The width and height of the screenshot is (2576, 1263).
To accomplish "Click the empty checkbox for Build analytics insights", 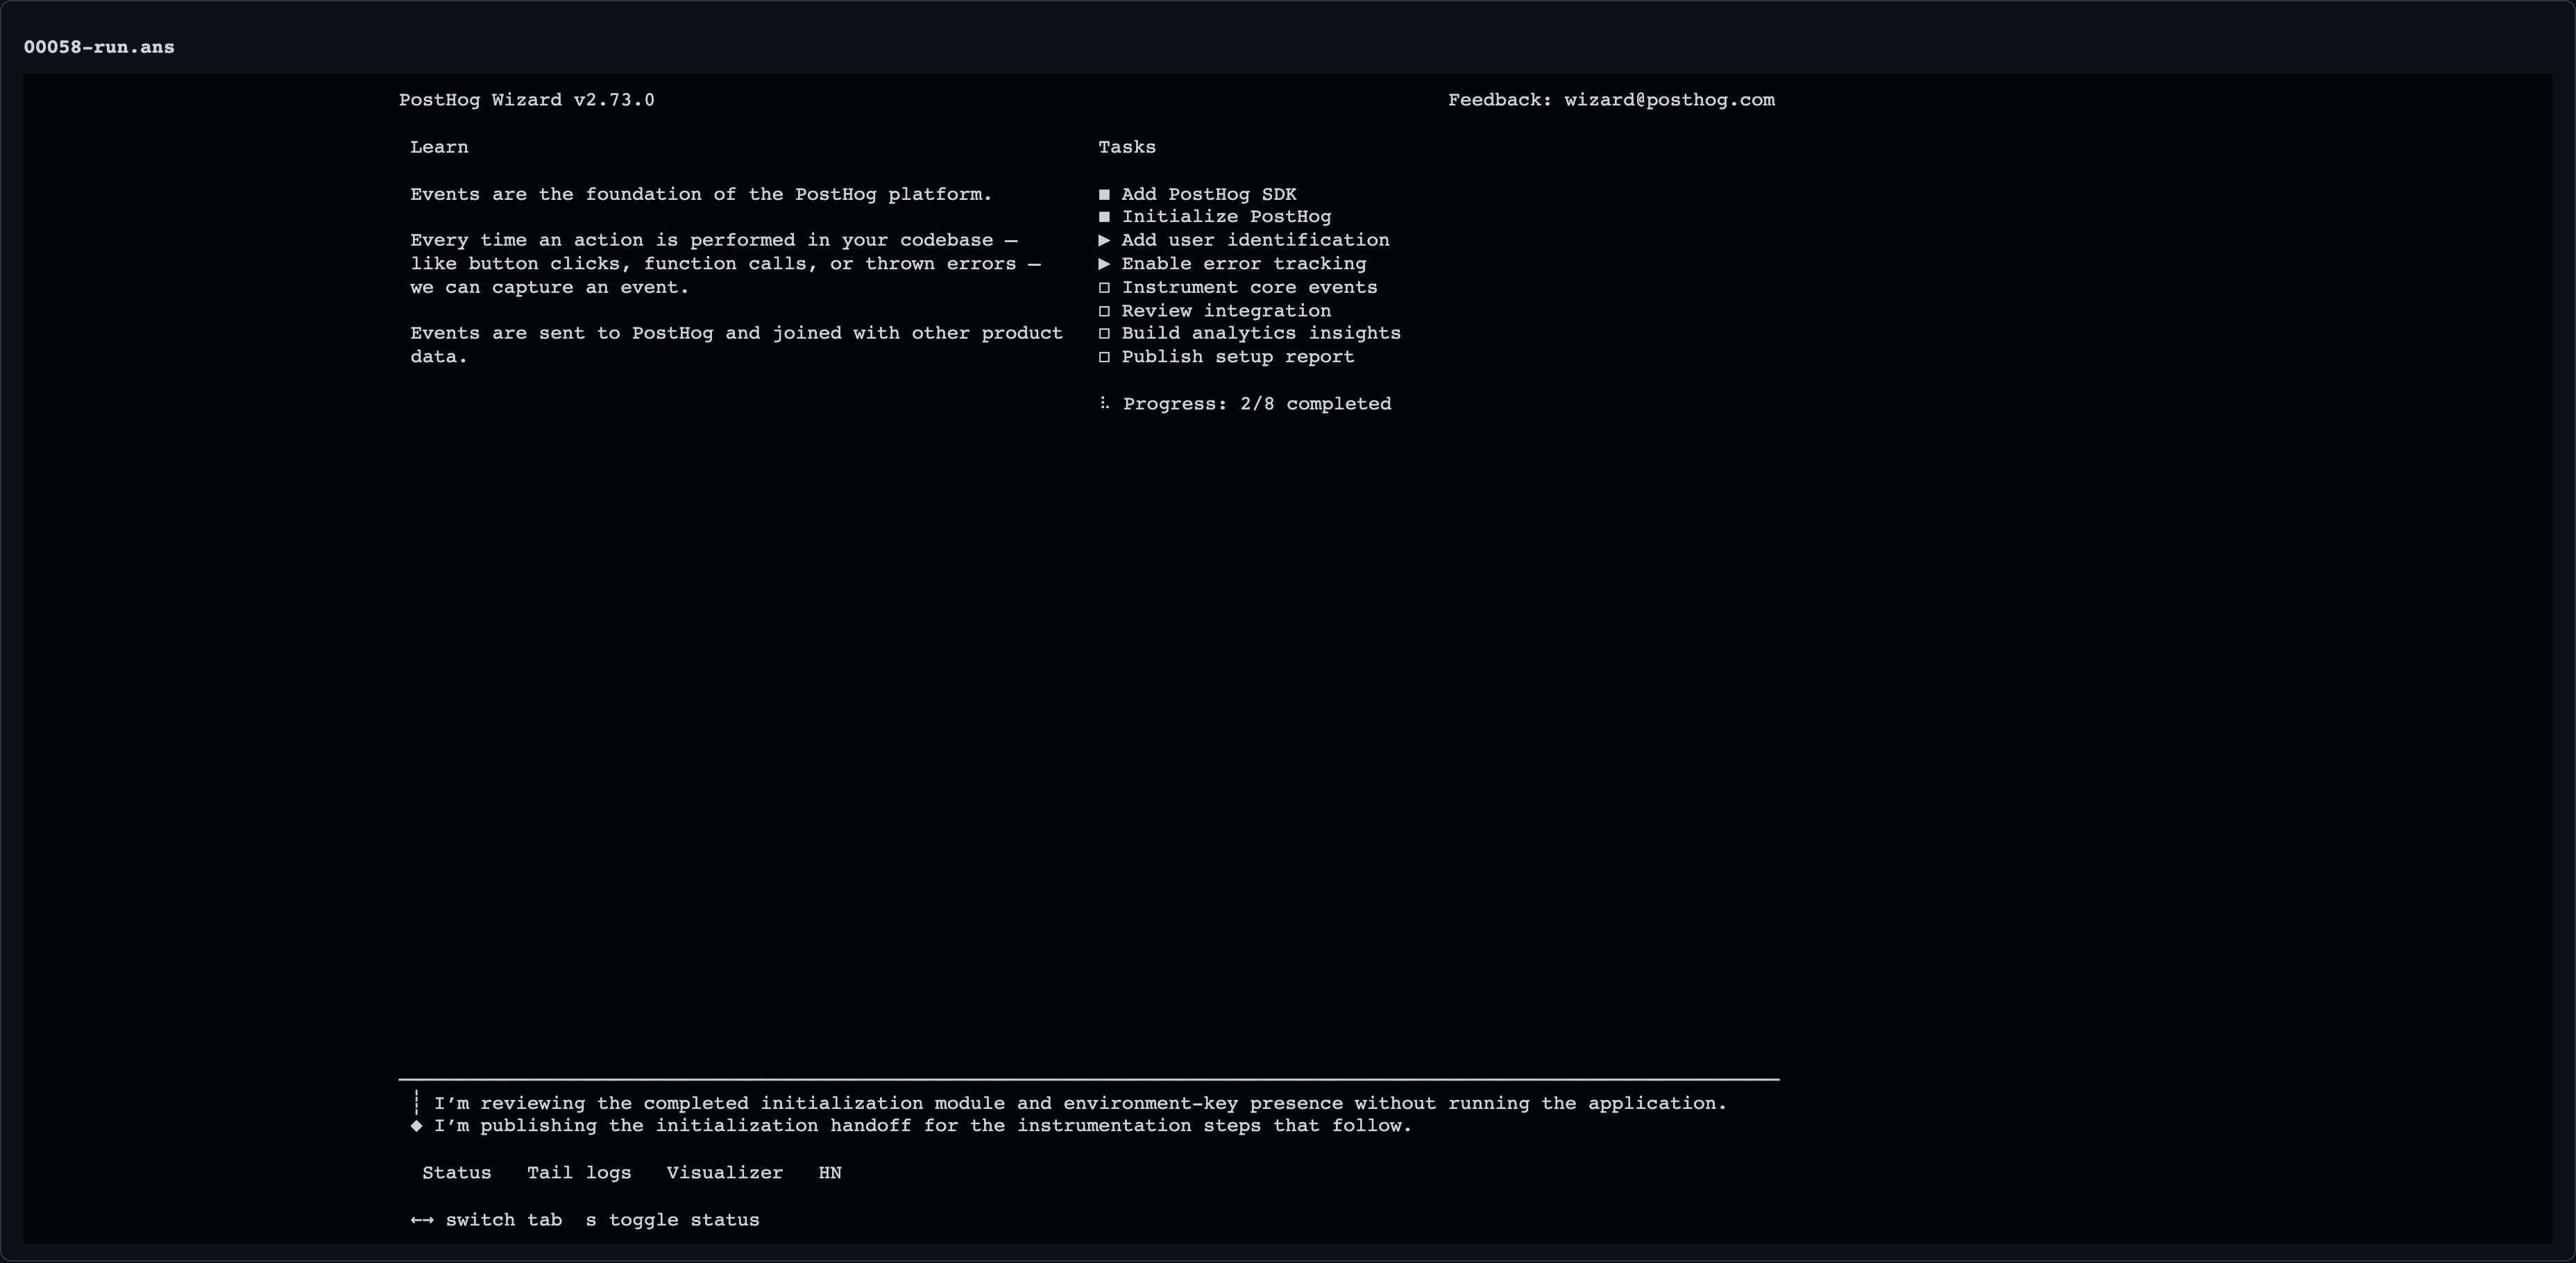I will [1104, 334].
